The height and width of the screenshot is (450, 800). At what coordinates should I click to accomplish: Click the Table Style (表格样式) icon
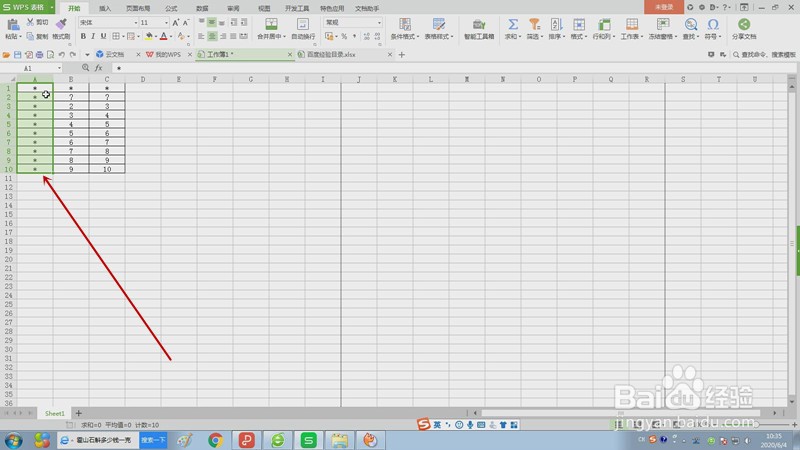coord(439,24)
